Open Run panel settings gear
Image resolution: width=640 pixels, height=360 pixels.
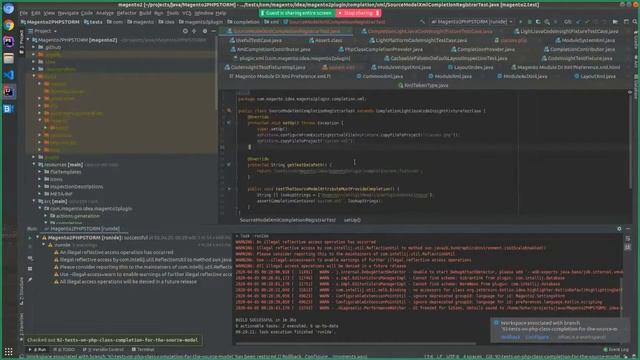tap(619, 229)
